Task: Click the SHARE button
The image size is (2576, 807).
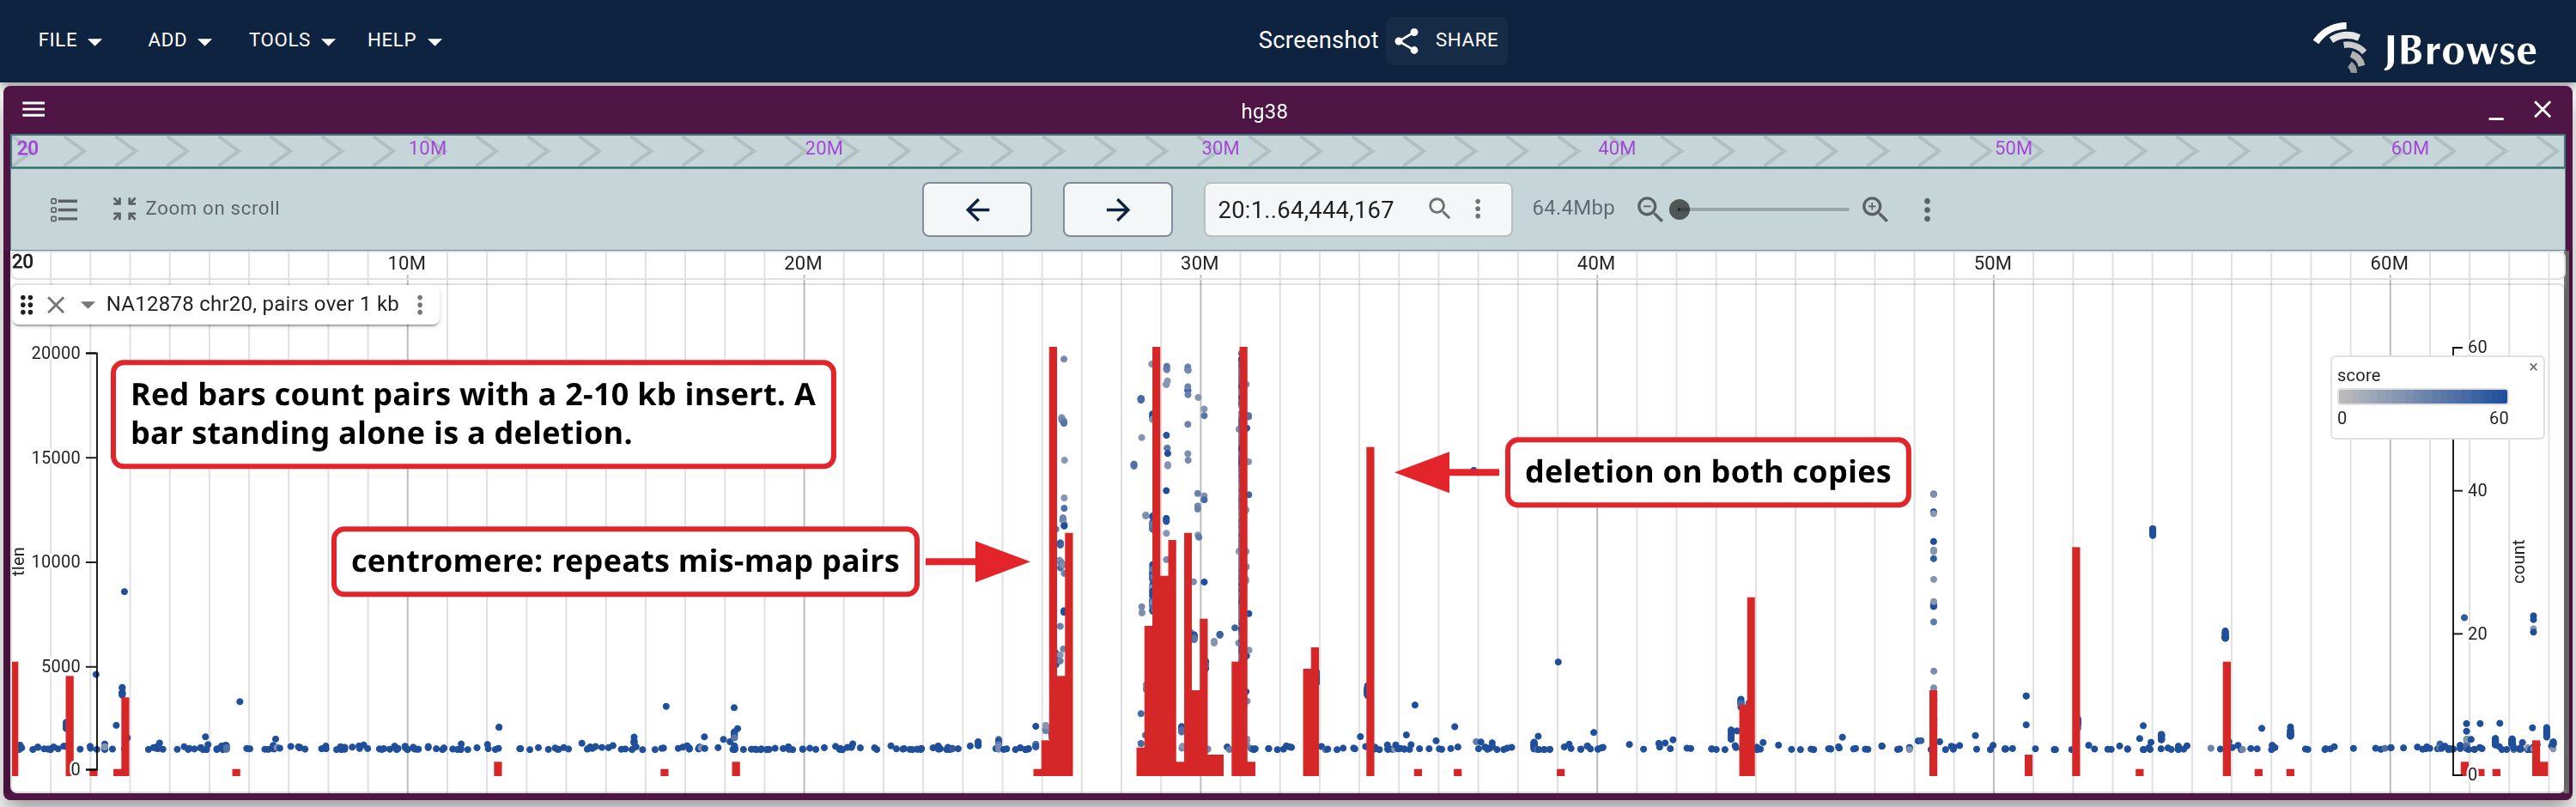Action: pos(1446,40)
